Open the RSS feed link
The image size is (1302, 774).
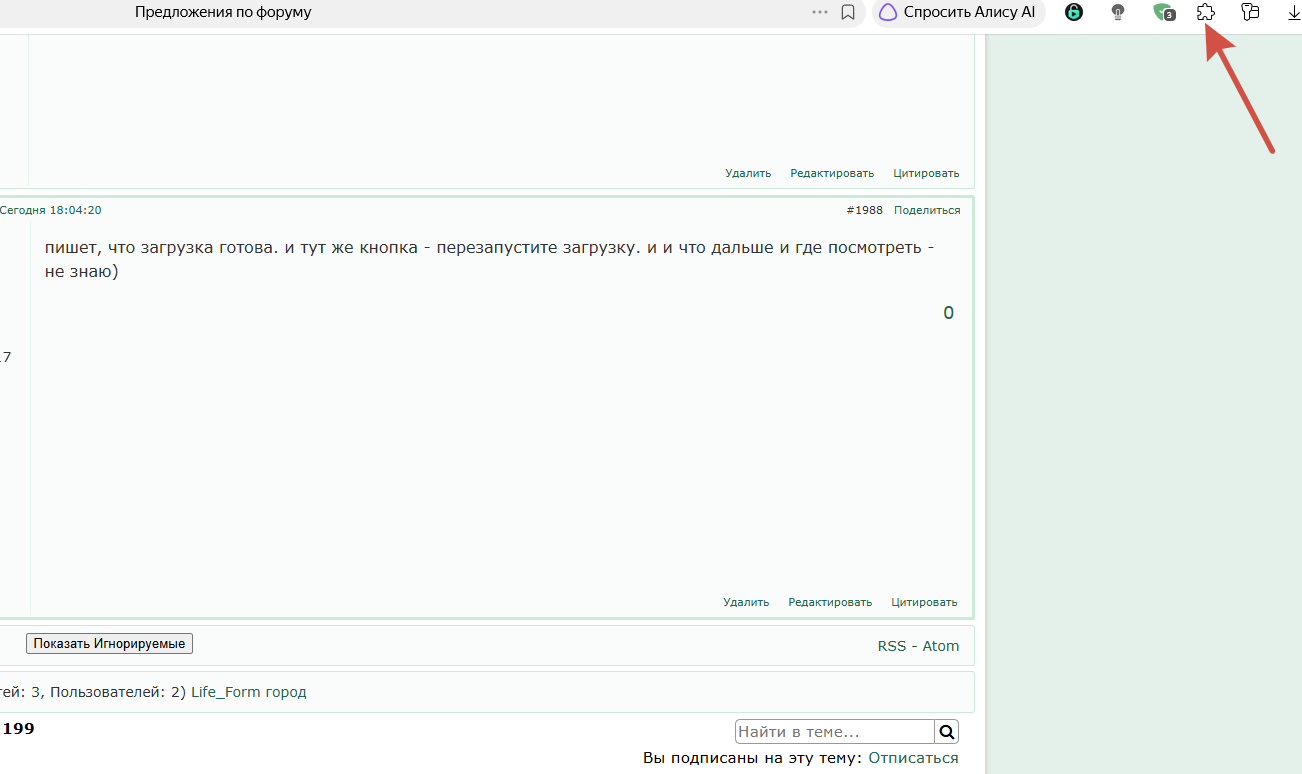pyautogui.click(x=892, y=646)
